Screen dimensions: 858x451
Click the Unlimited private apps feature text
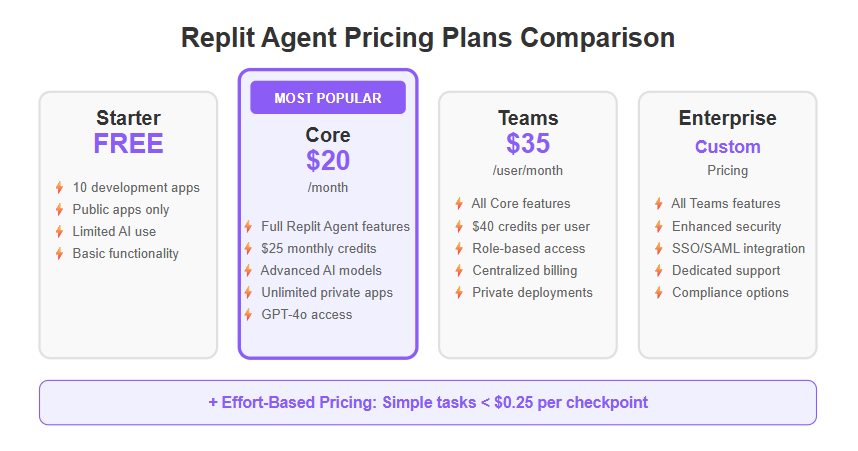tap(326, 293)
